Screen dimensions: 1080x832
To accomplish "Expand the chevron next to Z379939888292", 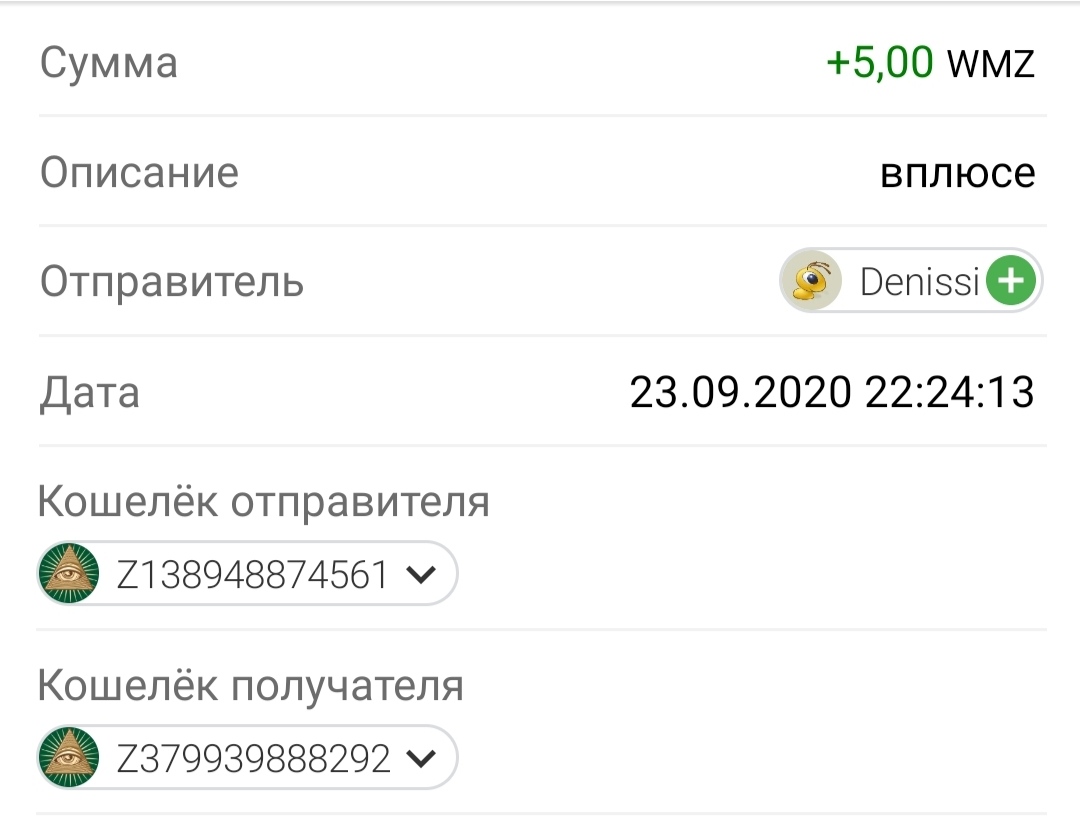I will tap(421, 758).
